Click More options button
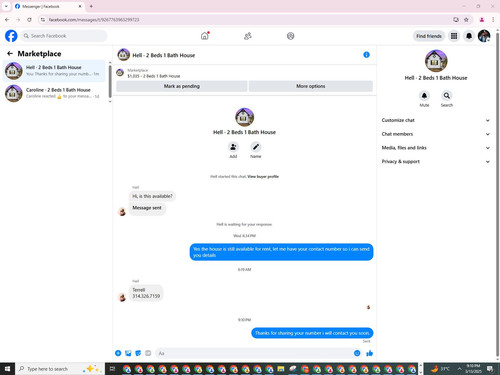The height and width of the screenshot is (375, 500). pyautogui.click(x=311, y=86)
